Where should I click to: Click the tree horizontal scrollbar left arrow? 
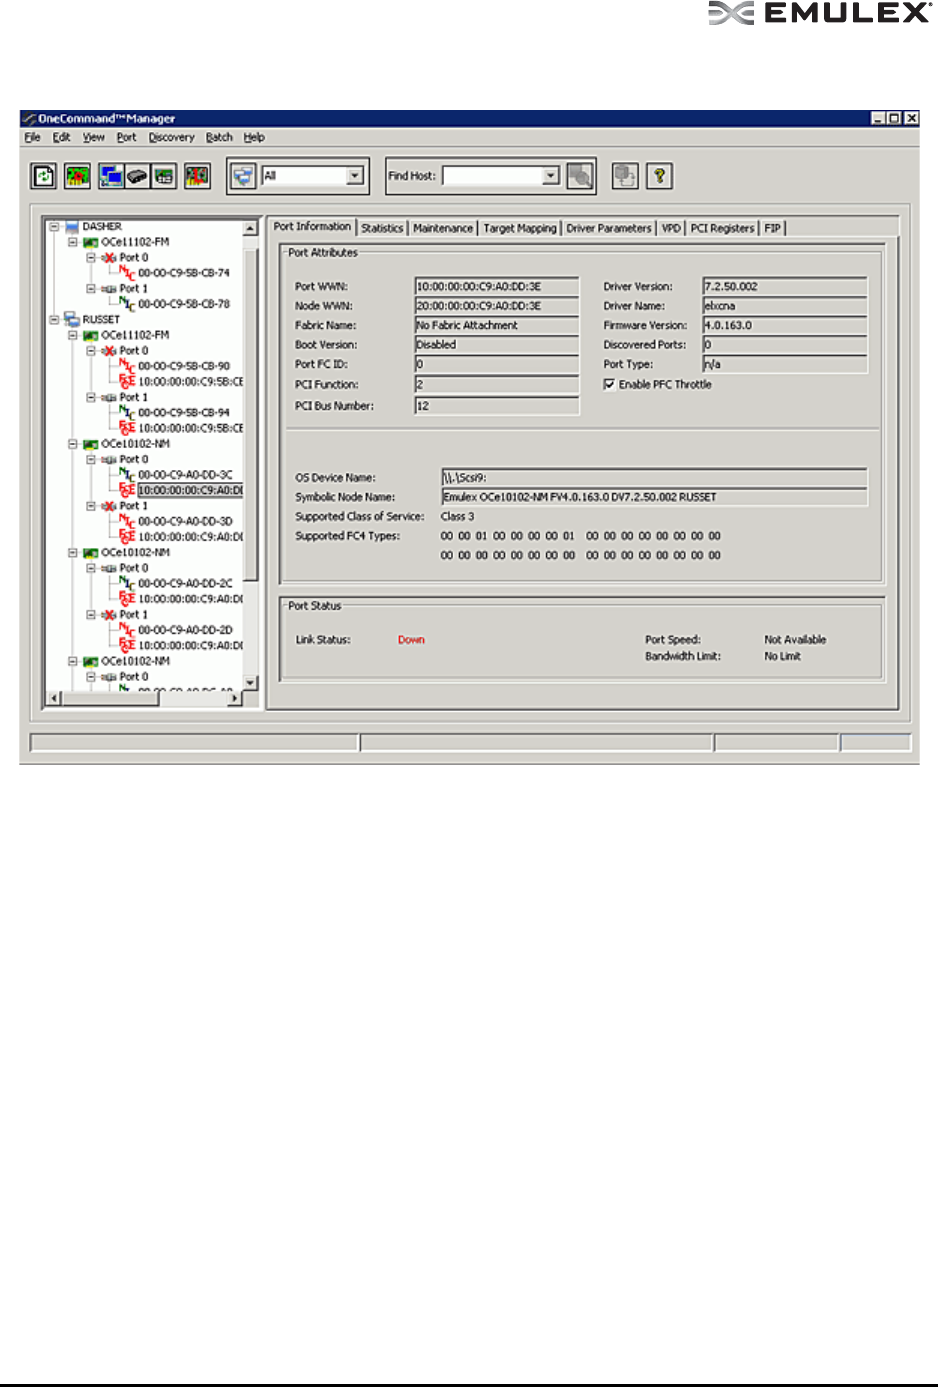(55, 698)
